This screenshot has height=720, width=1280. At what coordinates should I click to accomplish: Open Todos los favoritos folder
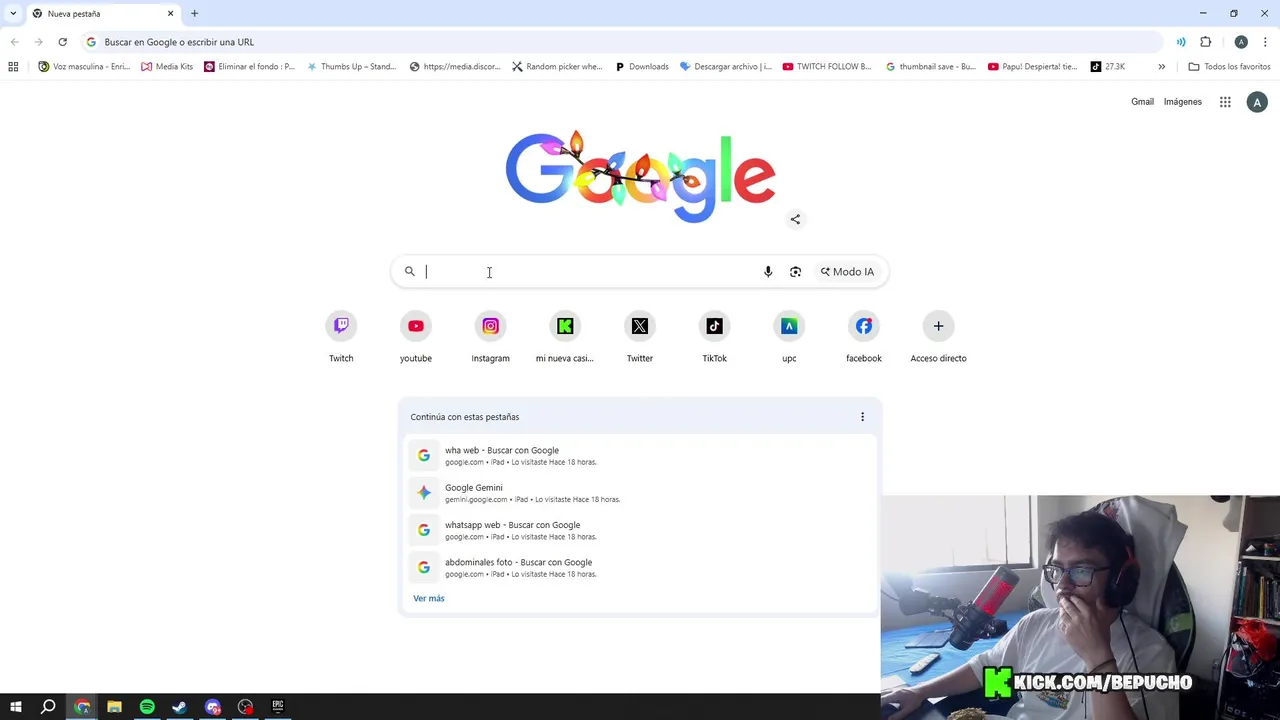(1229, 67)
